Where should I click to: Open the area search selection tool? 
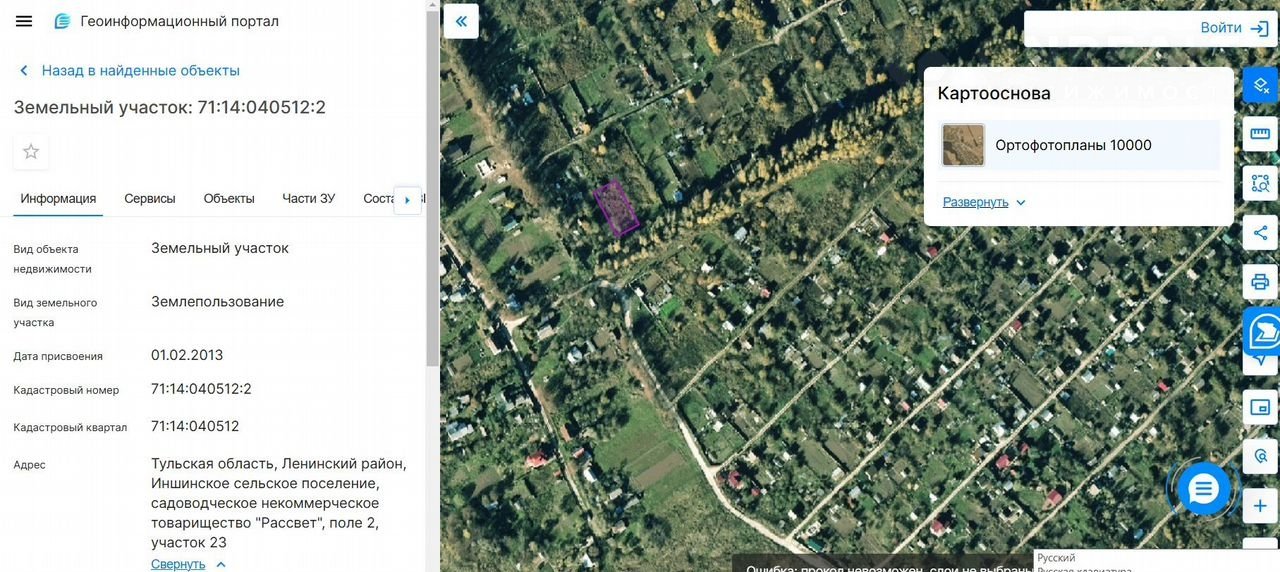[1260, 183]
